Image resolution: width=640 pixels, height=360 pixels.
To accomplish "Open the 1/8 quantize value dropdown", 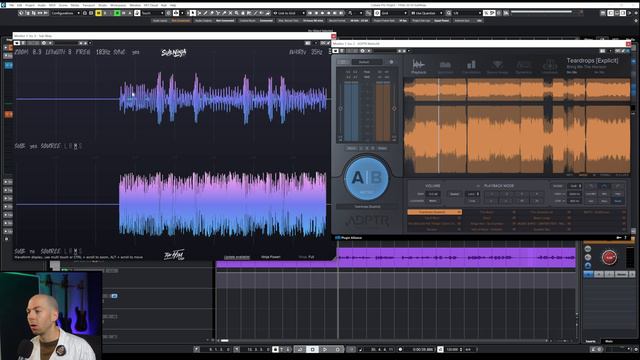I will [467, 13].
